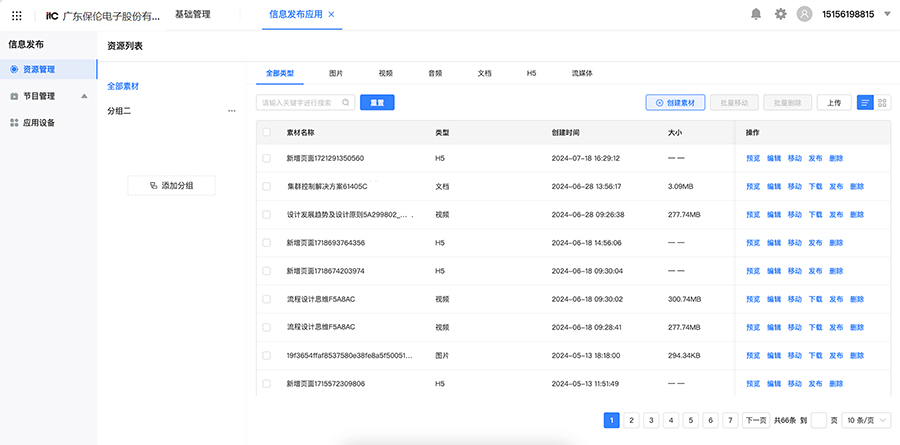The height and width of the screenshot is (445, 900).
Task: Click 发布 for 新增页面1718693764356
Action: 815,243
